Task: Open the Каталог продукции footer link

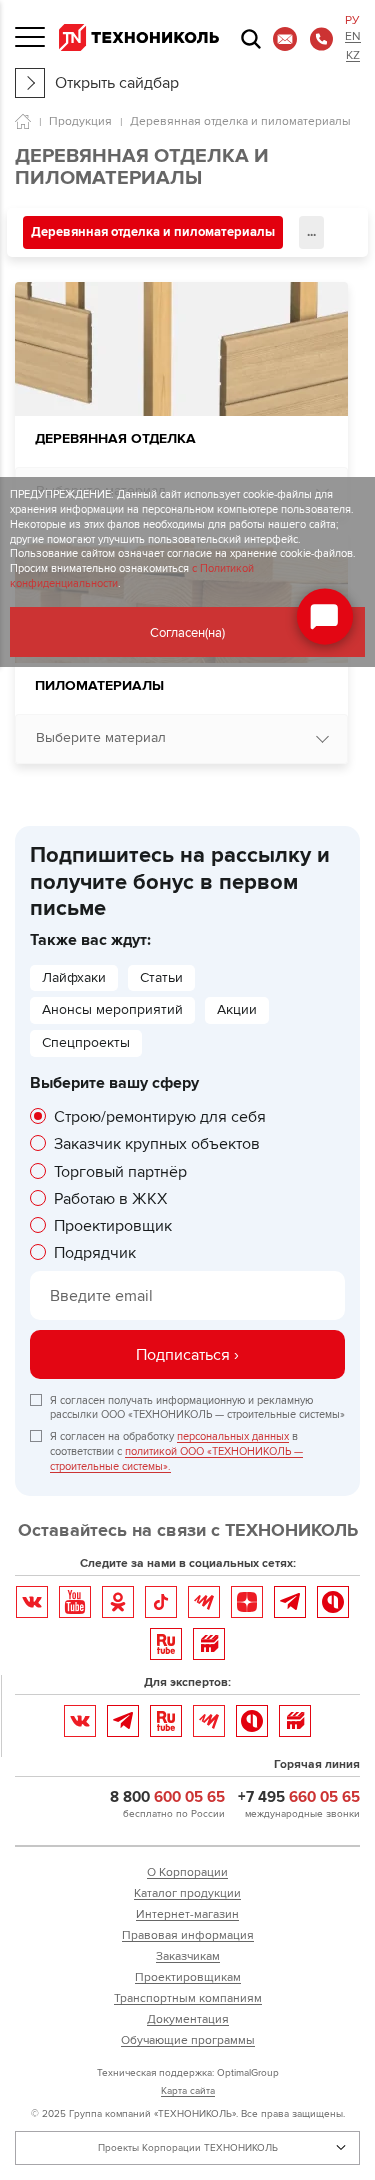Action: (x=187, y=1893)
